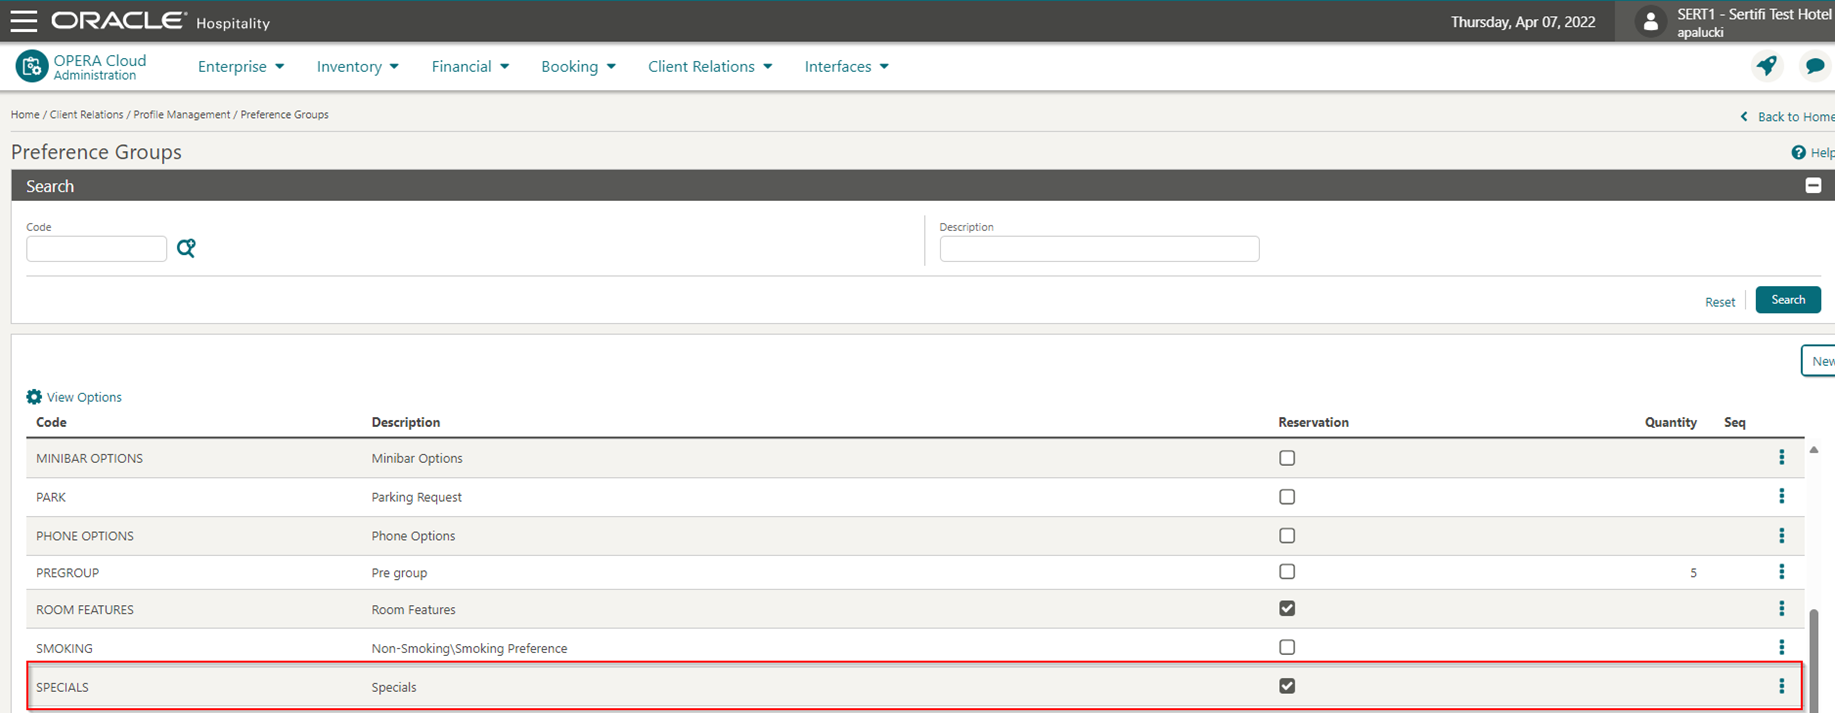
Task: Toggle Reservation checkbox for SPECIALS row
Action: 1287,686
